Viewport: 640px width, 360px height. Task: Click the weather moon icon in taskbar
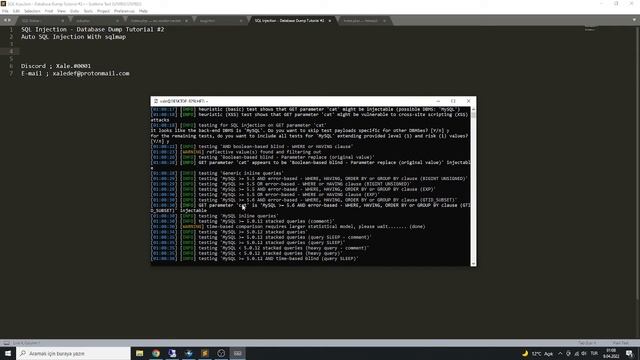pos(525,353)
